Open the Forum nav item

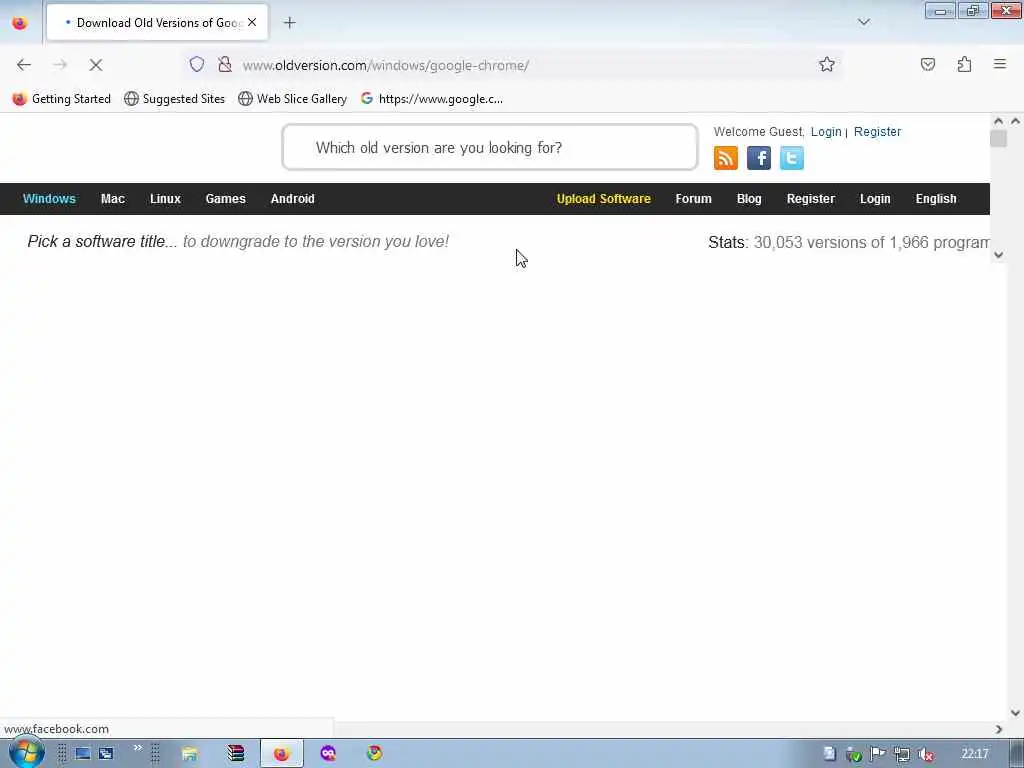pyautogui.click(x=693, y=199)
